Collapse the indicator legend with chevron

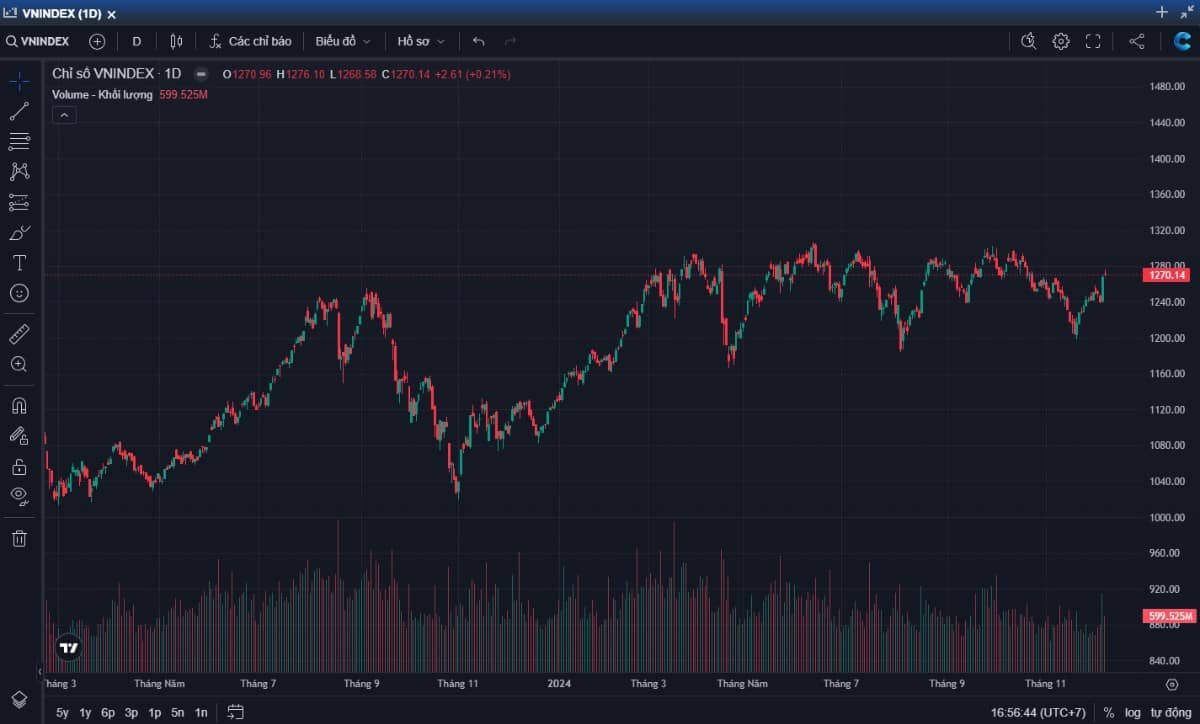click(x=63, y=115)
